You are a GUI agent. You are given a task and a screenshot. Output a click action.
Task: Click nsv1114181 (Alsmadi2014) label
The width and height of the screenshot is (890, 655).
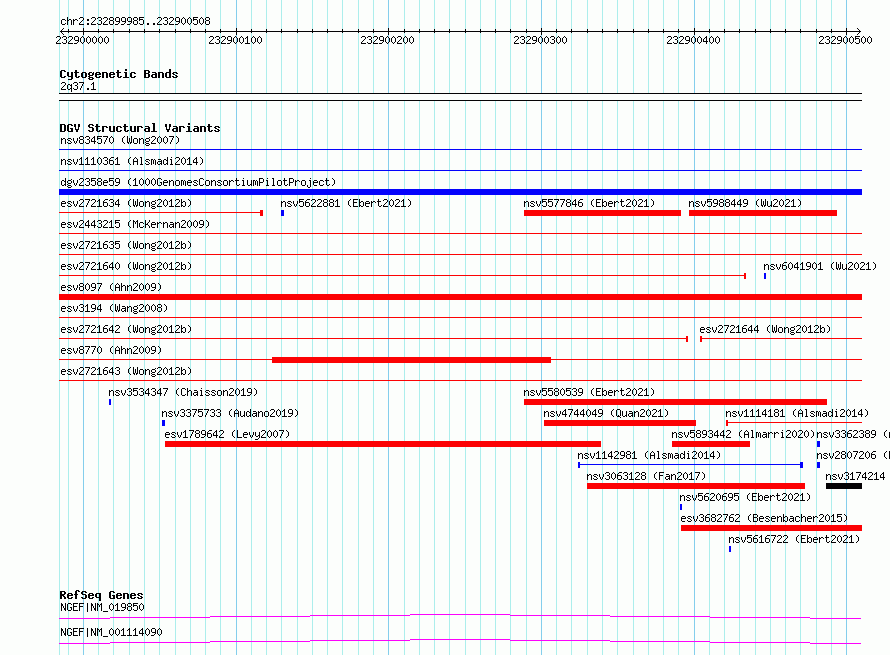click(797, 413)
